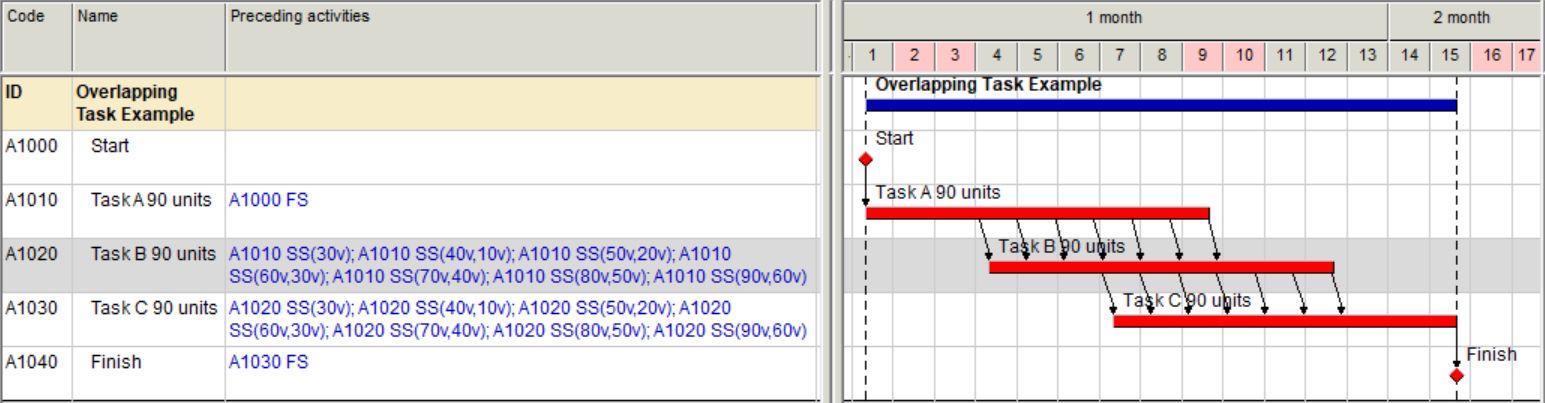
Task: Select the A1030 code cell
Action: tap(36, 319)
